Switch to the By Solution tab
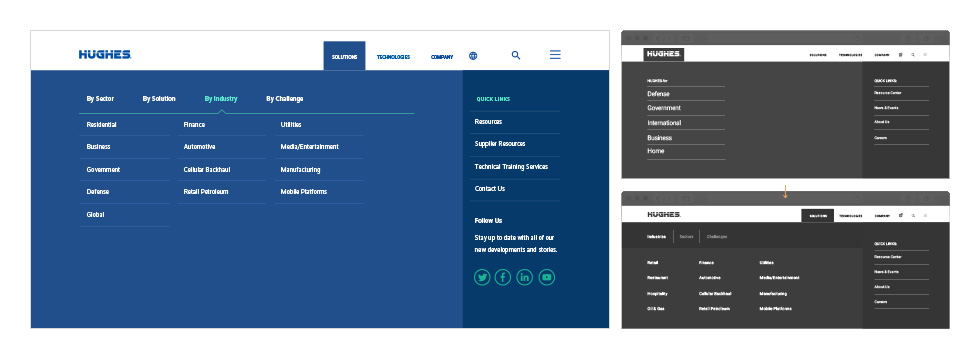 (x=159, y=99)
